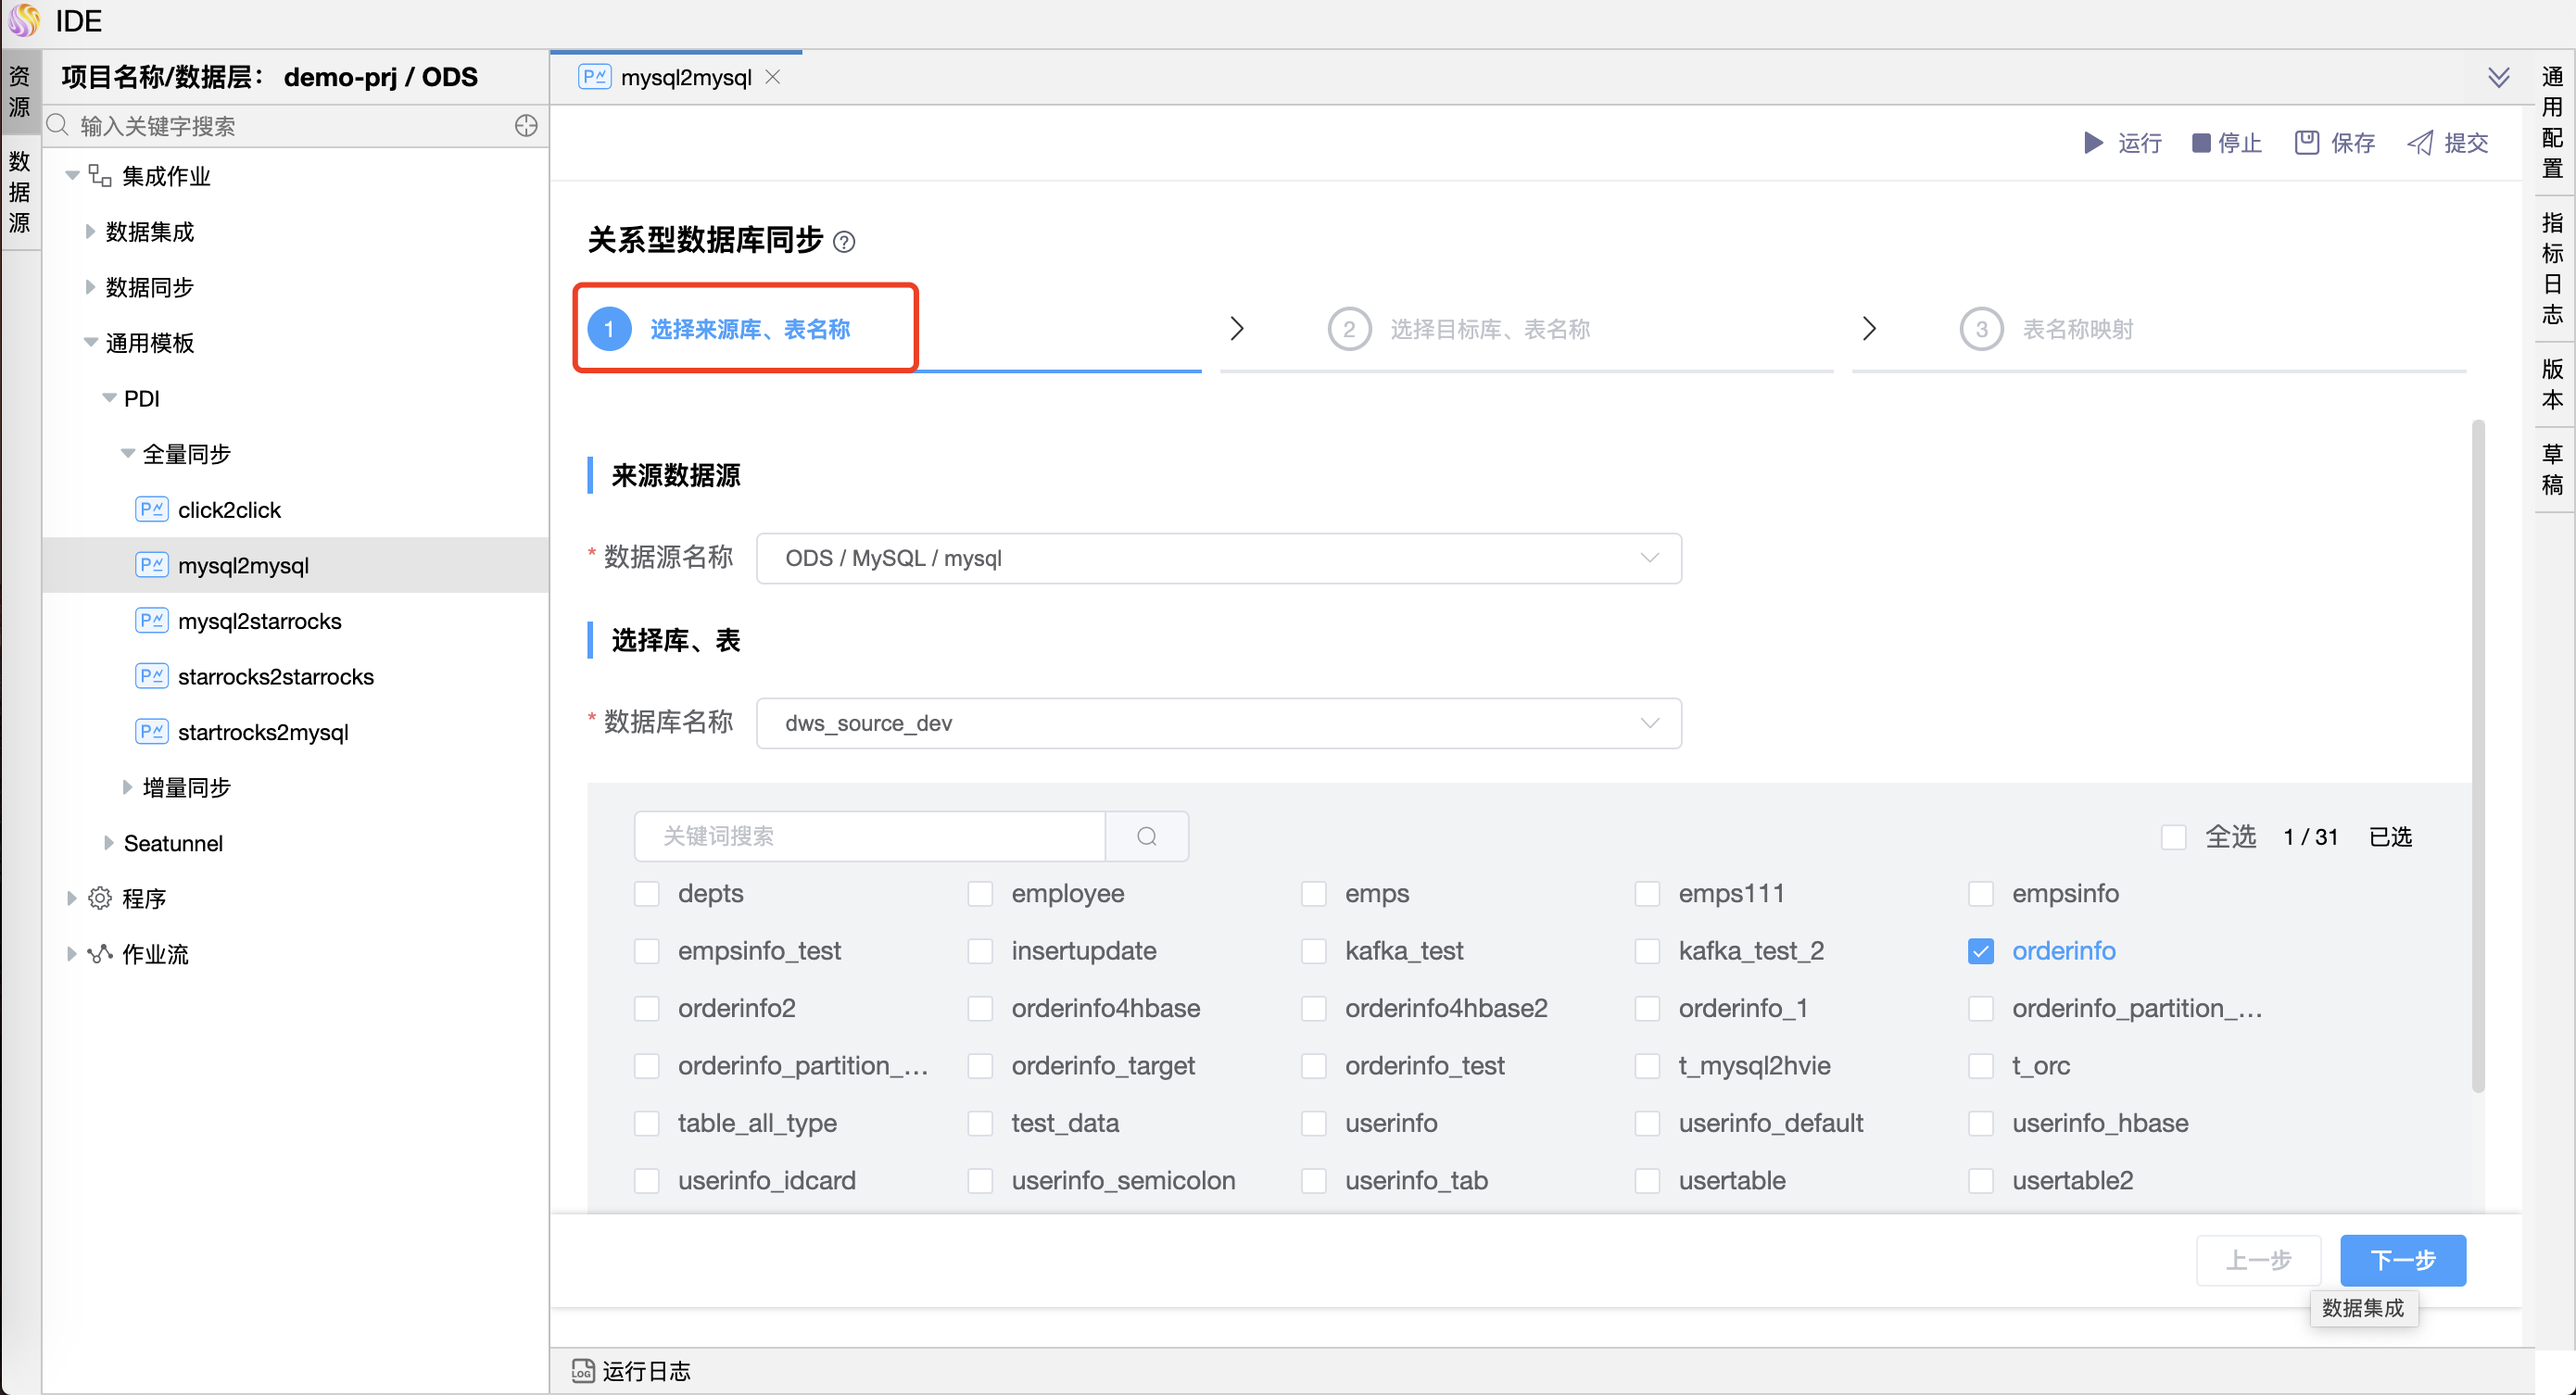Image resolution: width=2576 pixels, height=1395 pixels.
Task: Click the locate target icon in search bar
Action: [526, 126]
